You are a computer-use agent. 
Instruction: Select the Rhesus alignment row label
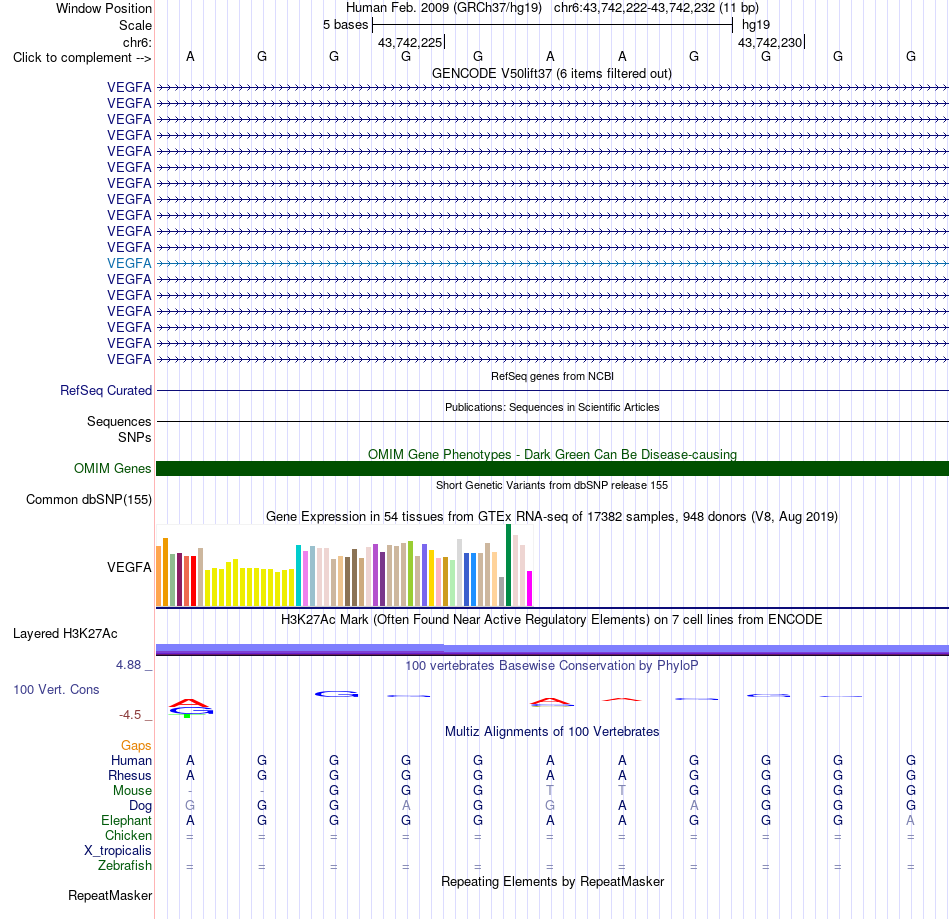130,775
